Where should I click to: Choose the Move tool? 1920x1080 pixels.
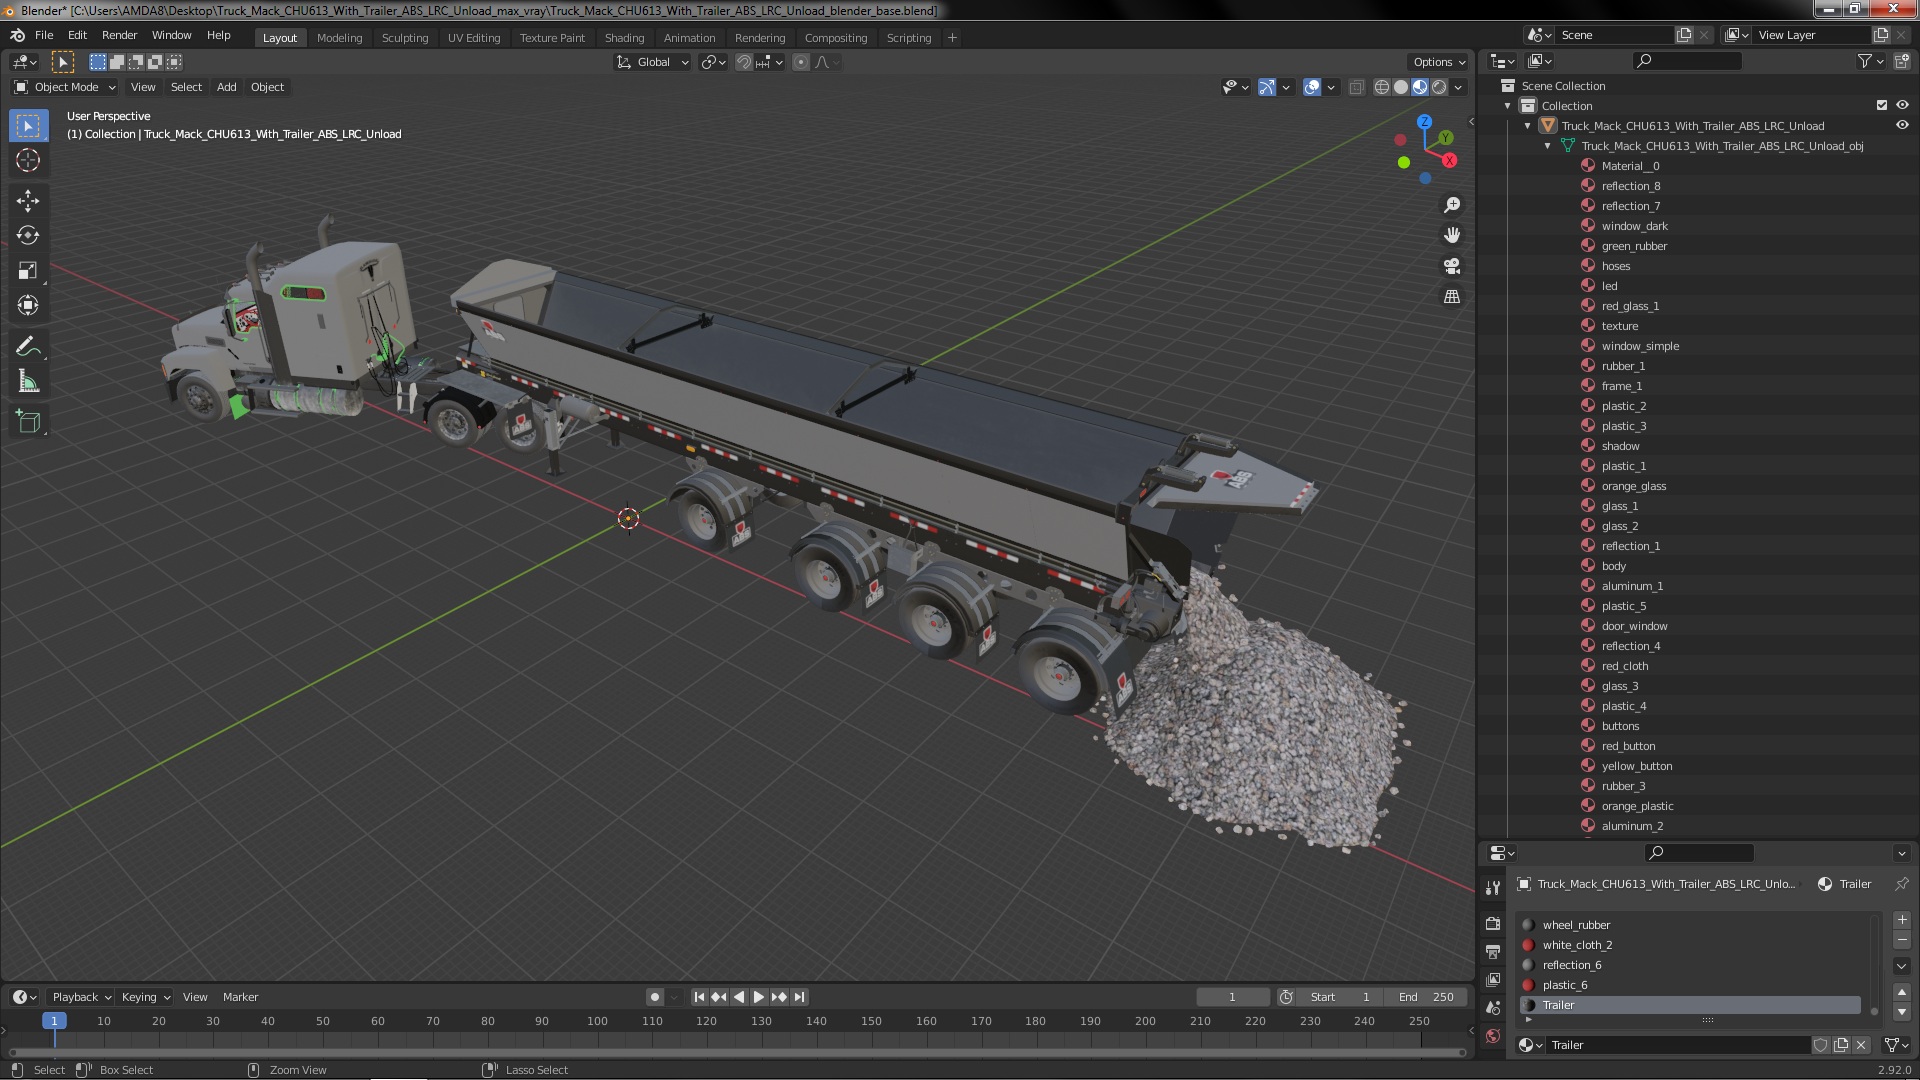pyautogui.click(x=28, y=201)
